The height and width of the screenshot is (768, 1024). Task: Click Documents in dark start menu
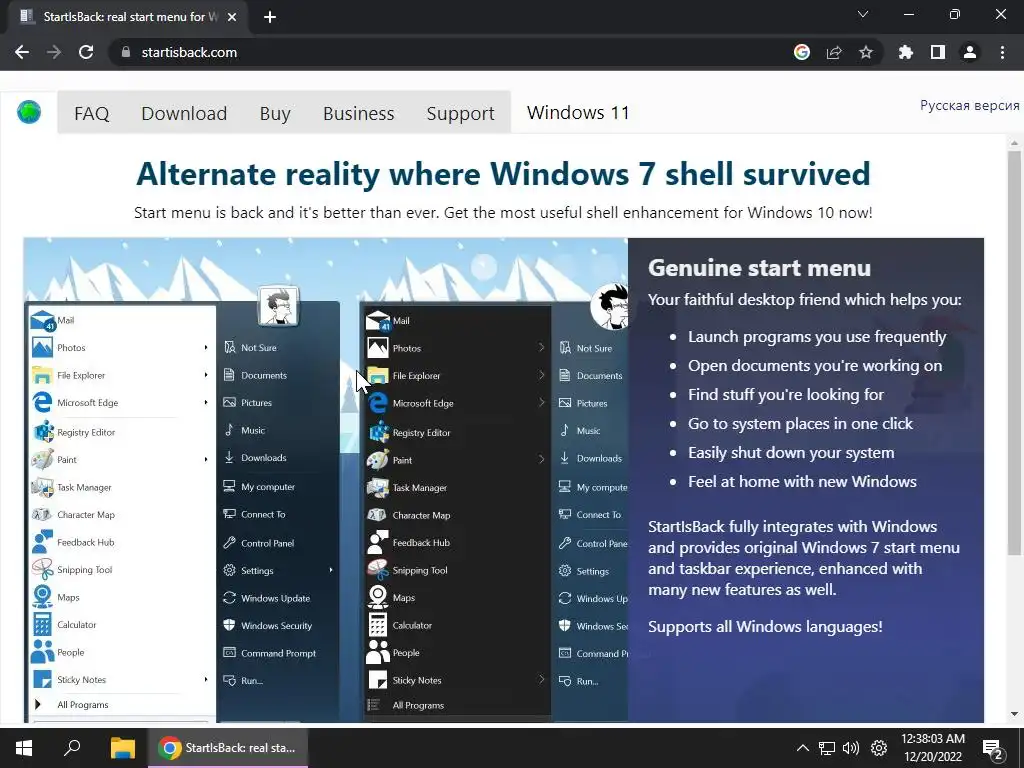pyautogui.click(x=591, y=376)
